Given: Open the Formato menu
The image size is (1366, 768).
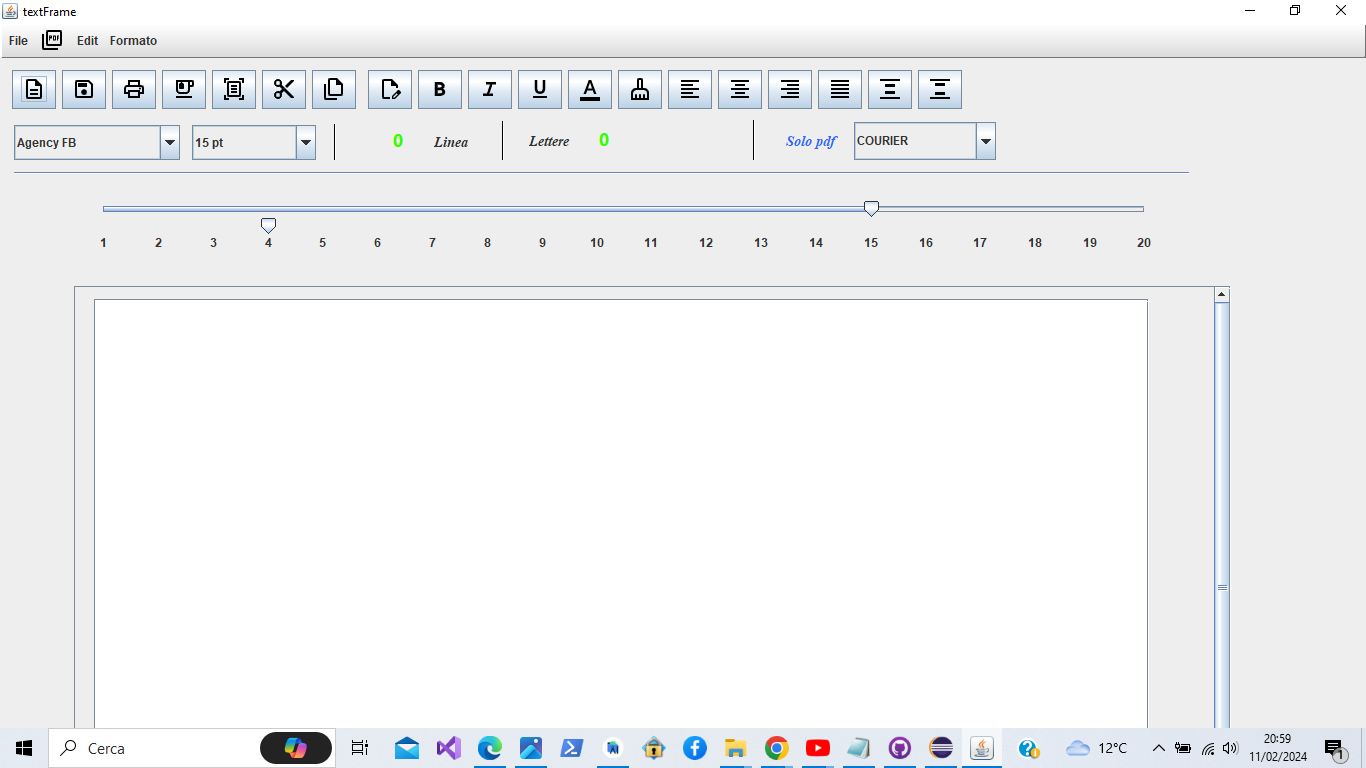Looking at the screenshot, I should (133, 41).
